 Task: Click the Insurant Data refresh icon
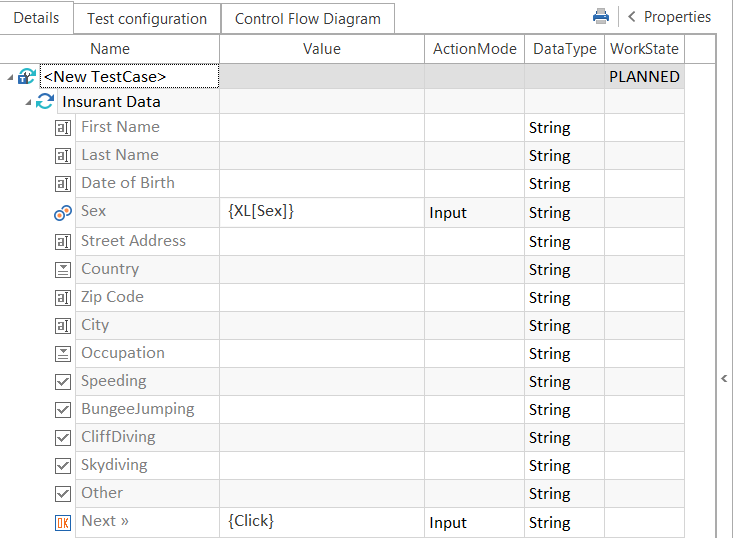(x=45, y=102)
